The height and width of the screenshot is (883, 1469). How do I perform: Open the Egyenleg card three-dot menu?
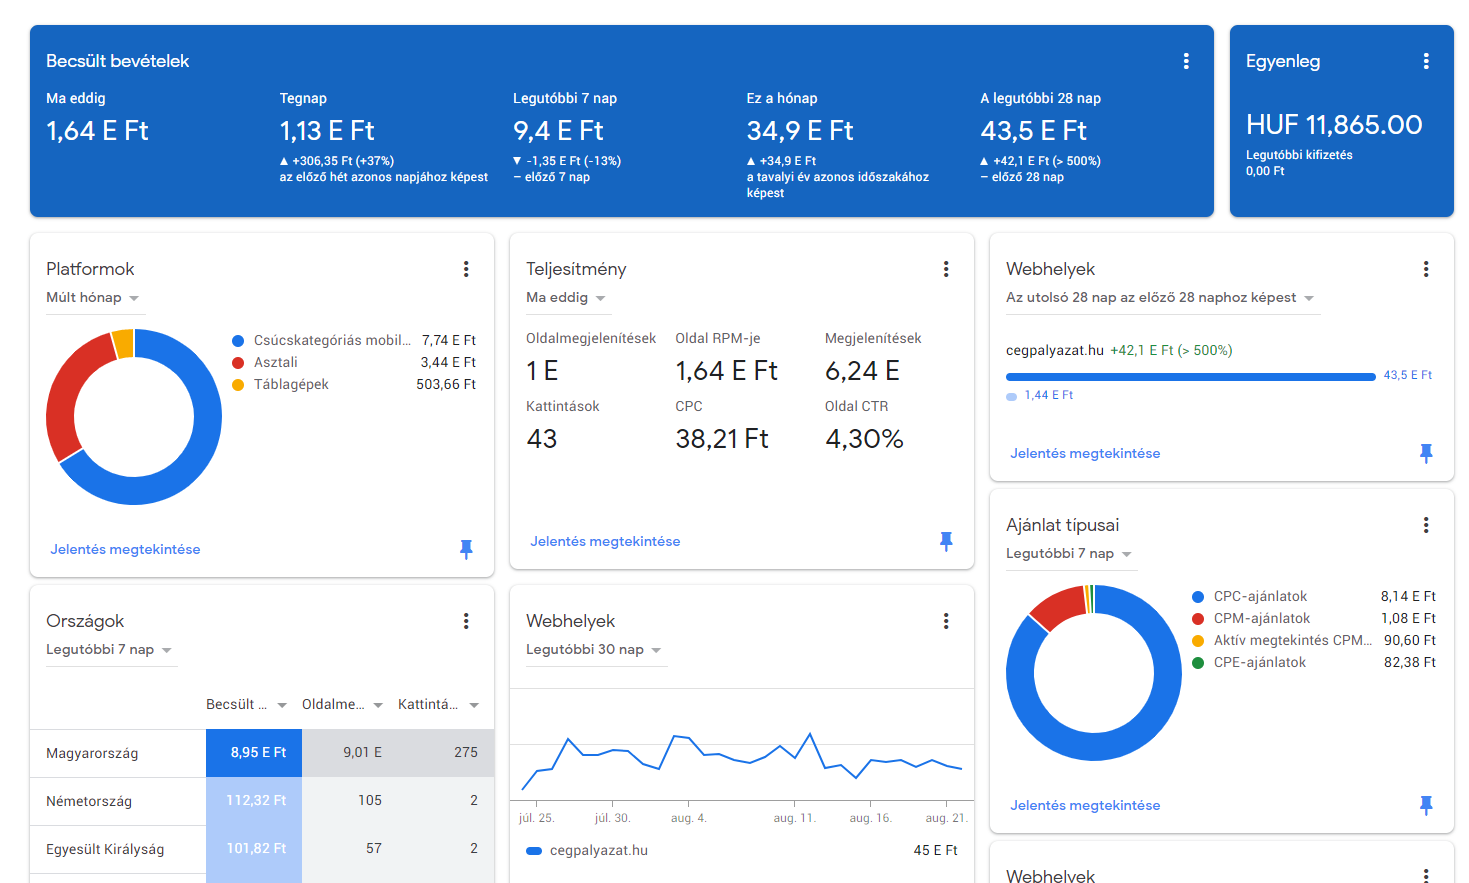pyautogui.click(x=1426, y=61)
